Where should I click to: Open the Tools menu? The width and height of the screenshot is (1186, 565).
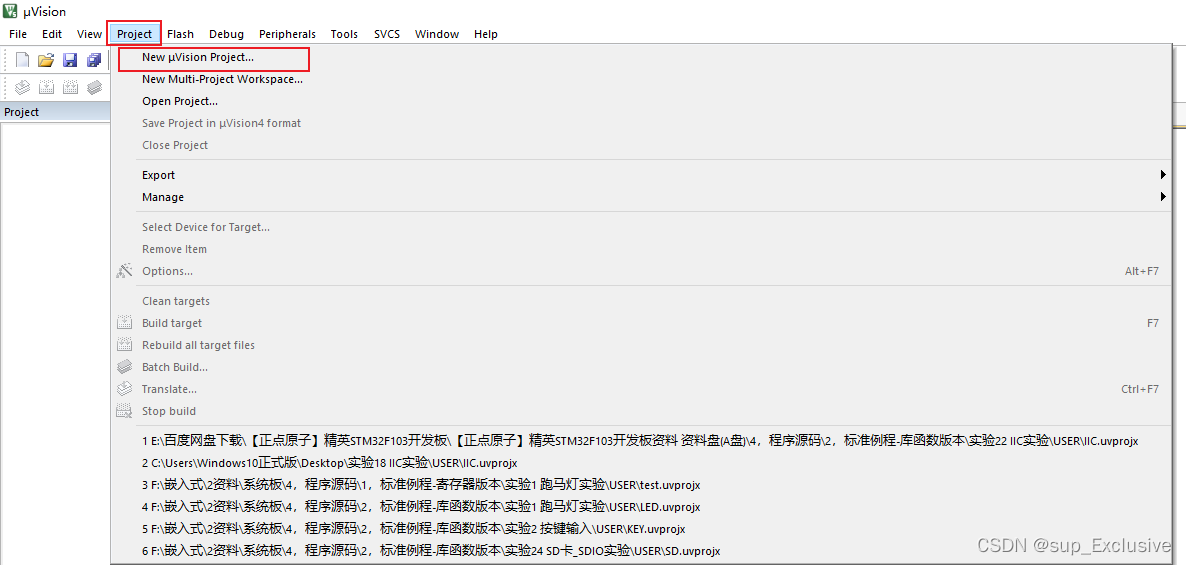coord(344,34)
